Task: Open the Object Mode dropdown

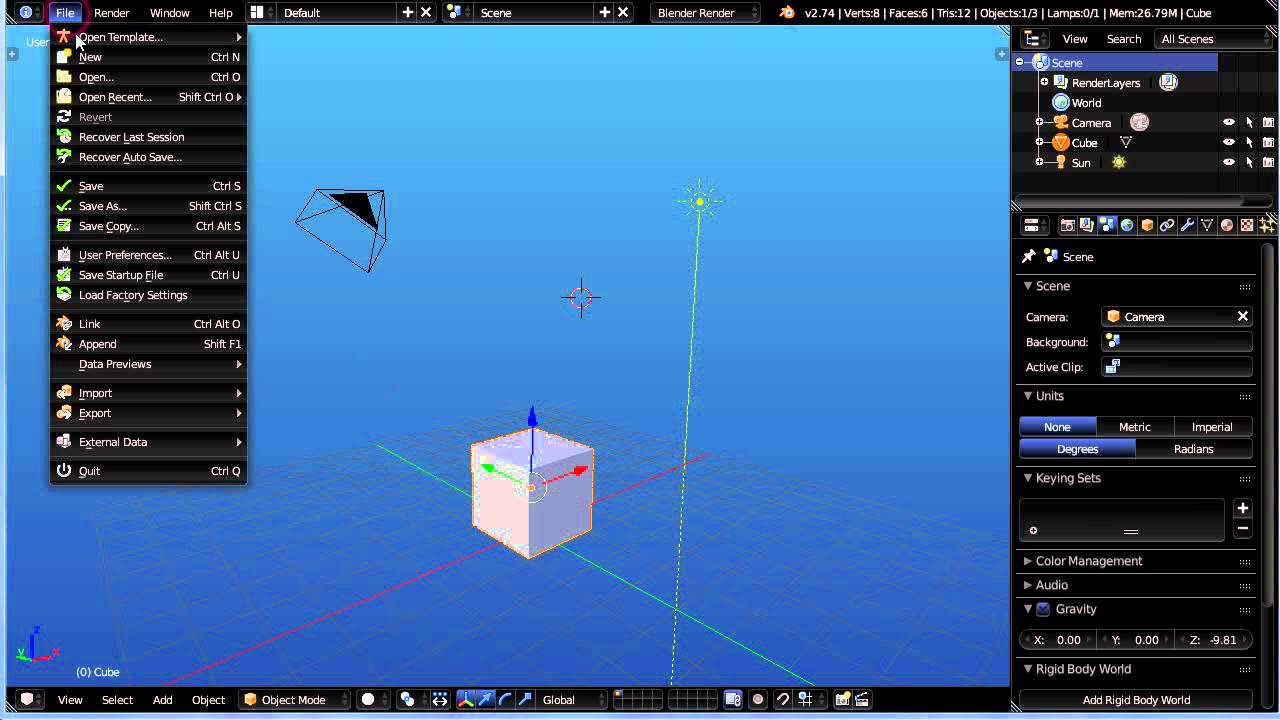Action: (295, 700)
